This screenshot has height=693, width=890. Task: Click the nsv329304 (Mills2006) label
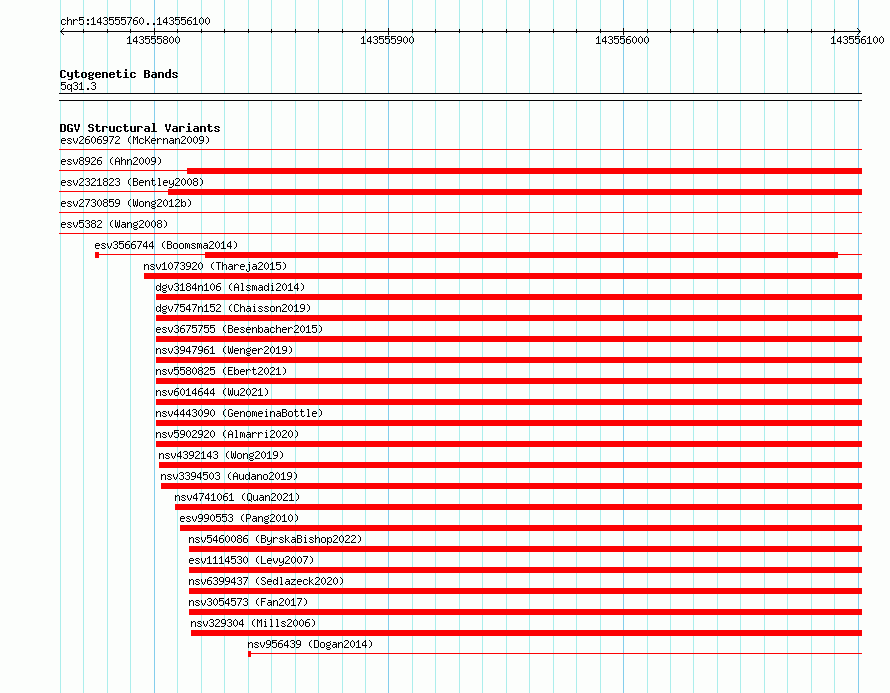click(x=253, y=623)
